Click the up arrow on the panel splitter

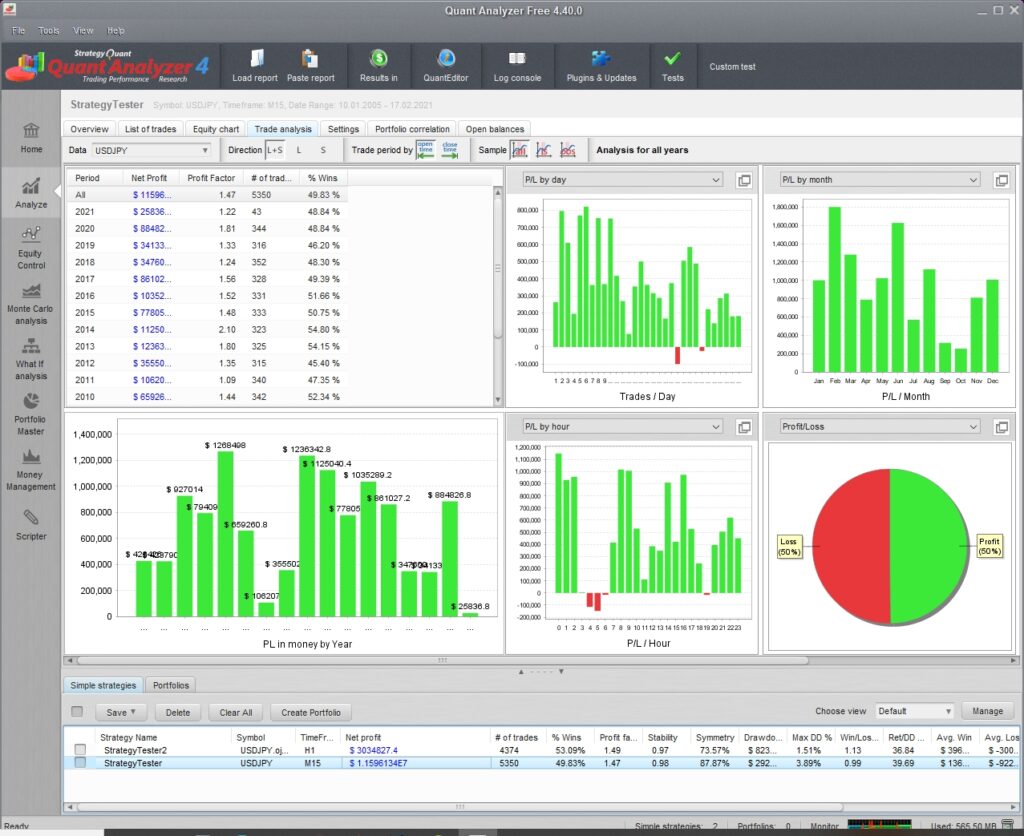click(521, 671)
